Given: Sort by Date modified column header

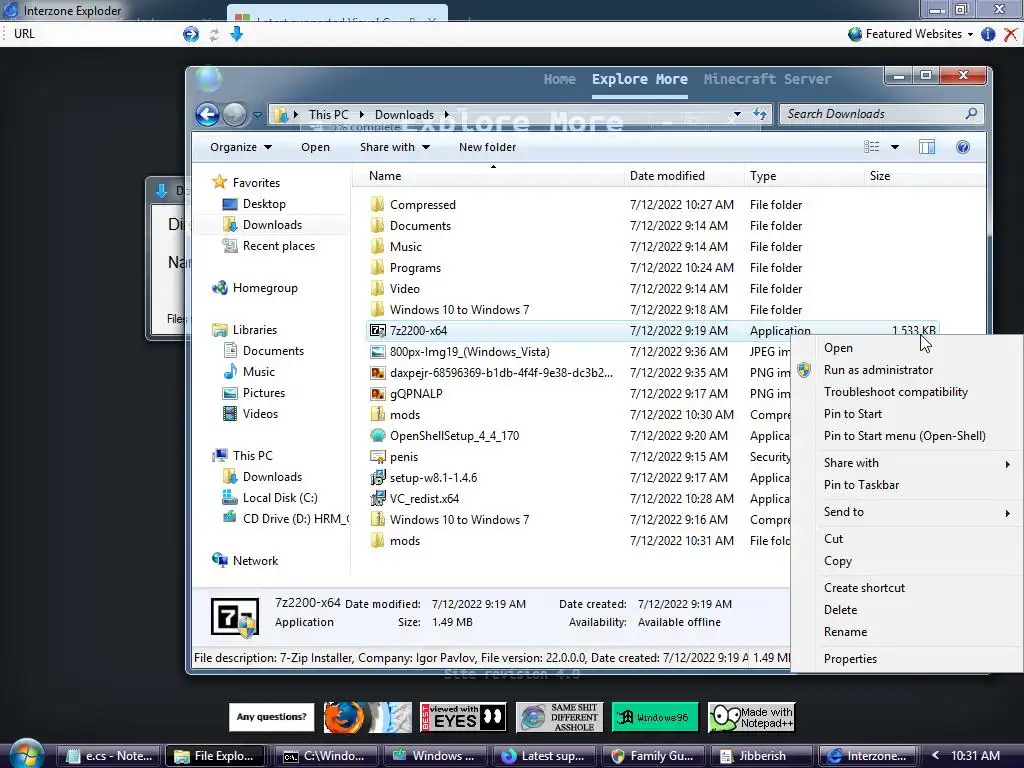Looking at the screenshot, I should point(684,176).
